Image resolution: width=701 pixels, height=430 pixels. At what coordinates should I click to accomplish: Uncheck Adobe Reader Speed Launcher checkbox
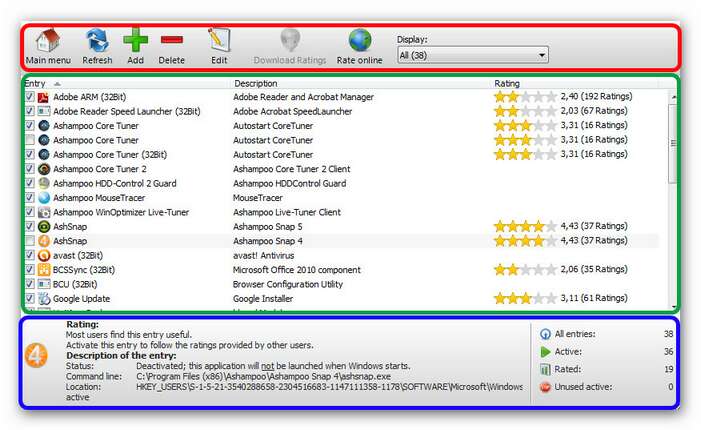(x=30, y=111)
